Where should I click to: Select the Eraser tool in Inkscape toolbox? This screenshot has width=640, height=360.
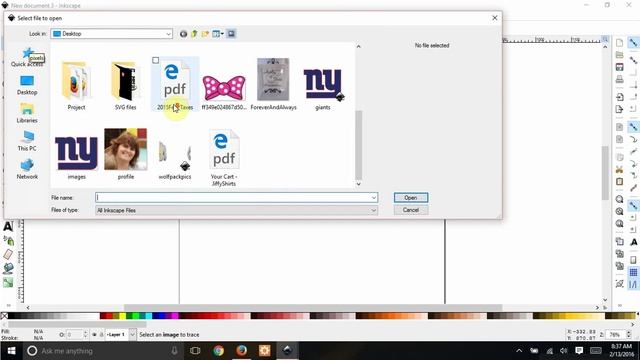pyautogui.click(x=8, y=254)
